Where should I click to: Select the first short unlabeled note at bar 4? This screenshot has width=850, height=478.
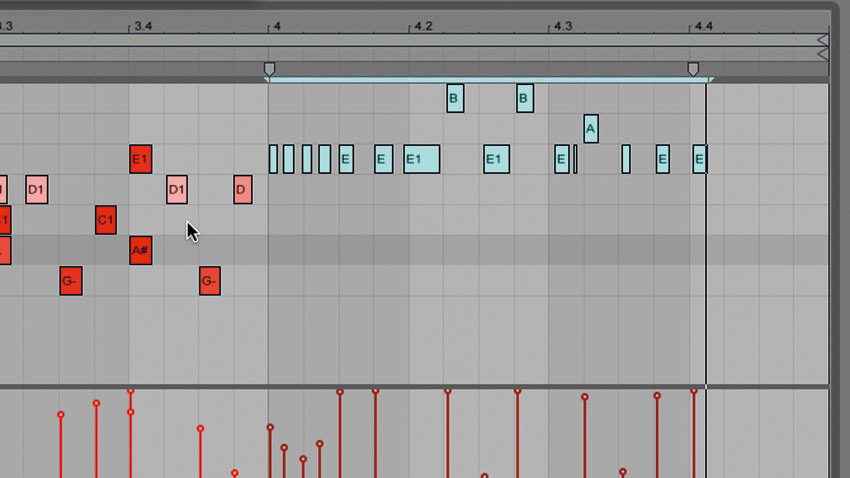tap(273, 159)
